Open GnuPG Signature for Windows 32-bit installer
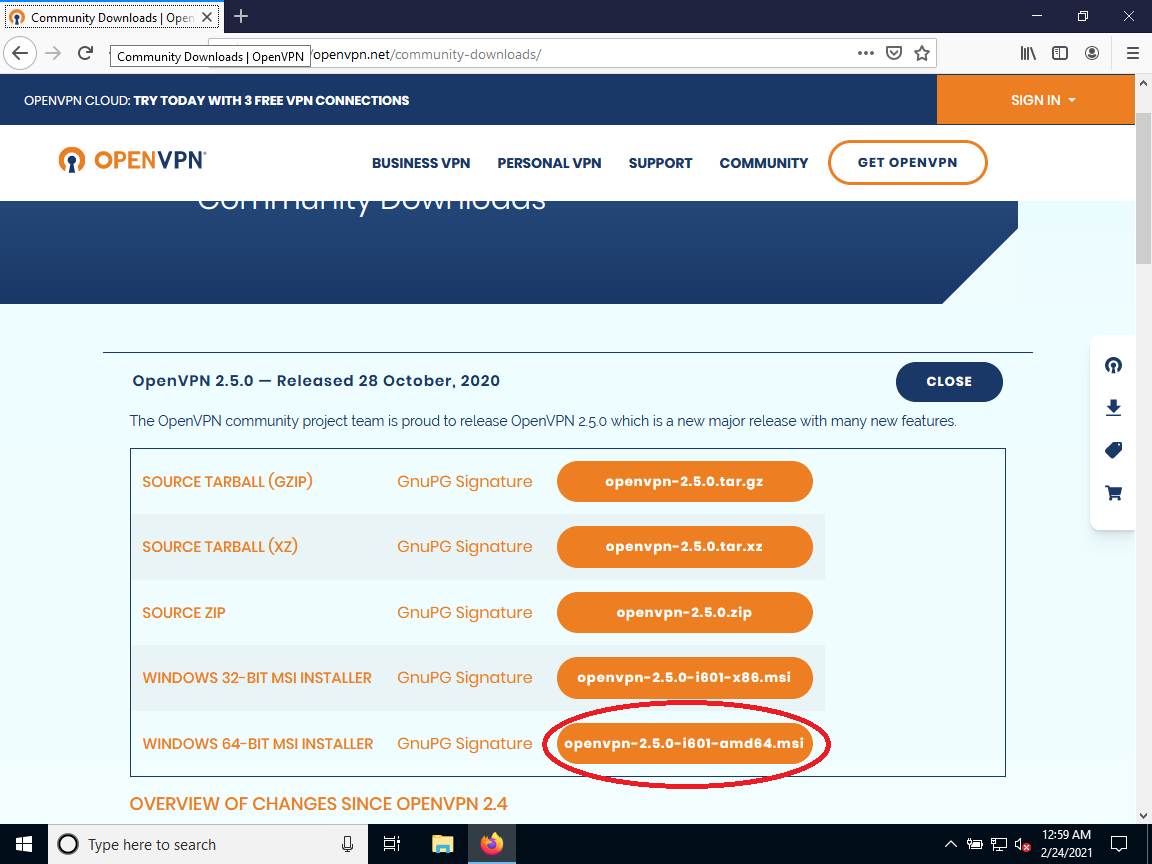This screenshot has height=864, width=1152. point(464,677)
